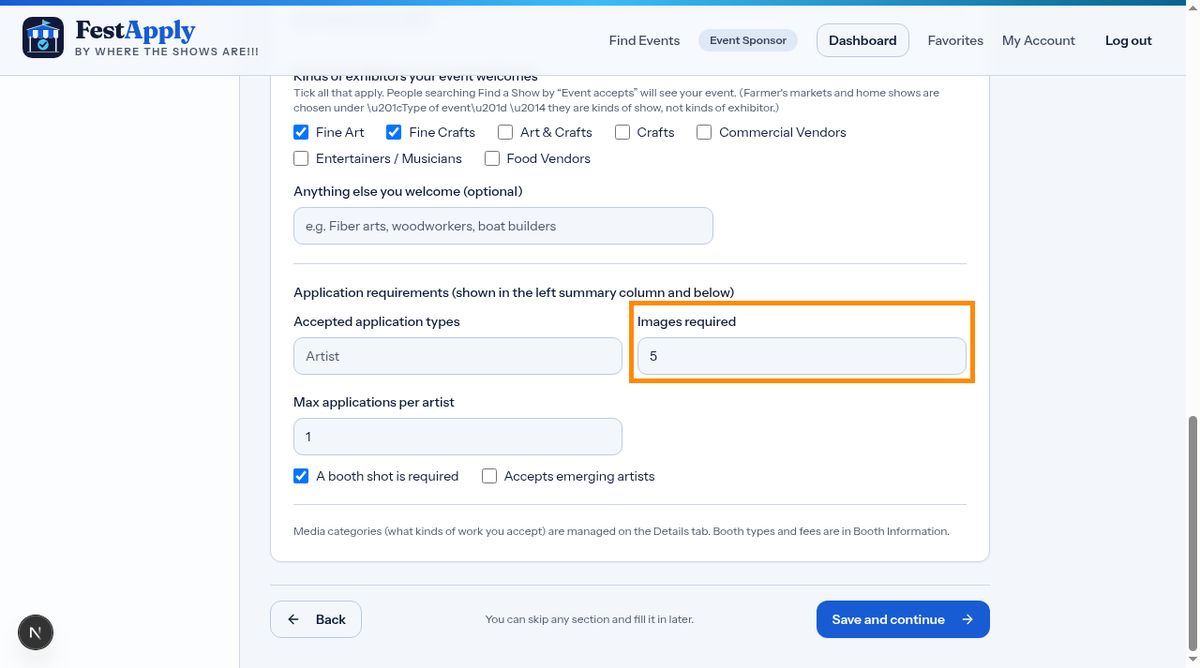
Task: Click the 'Media categories' footnote text
Action: coord(621,531)
